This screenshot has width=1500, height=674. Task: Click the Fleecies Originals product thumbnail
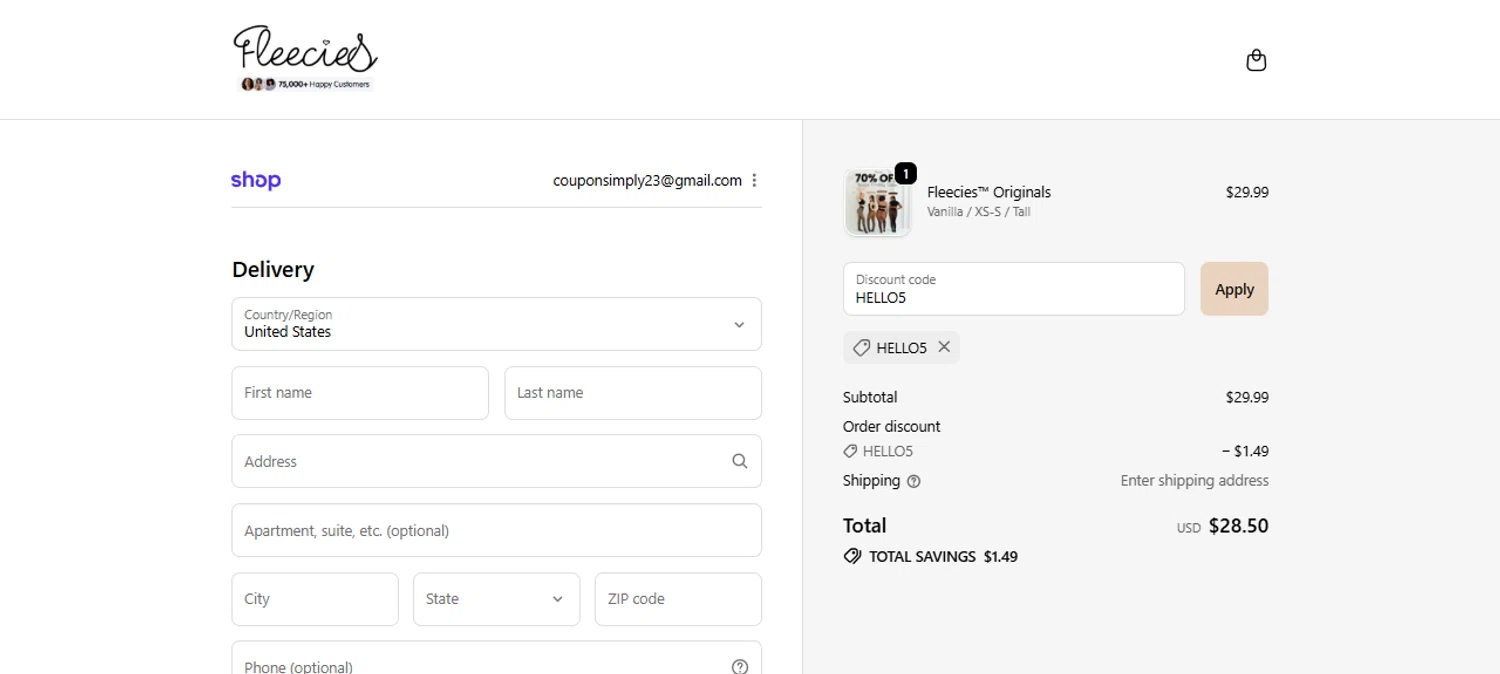[x=877, y=203]
